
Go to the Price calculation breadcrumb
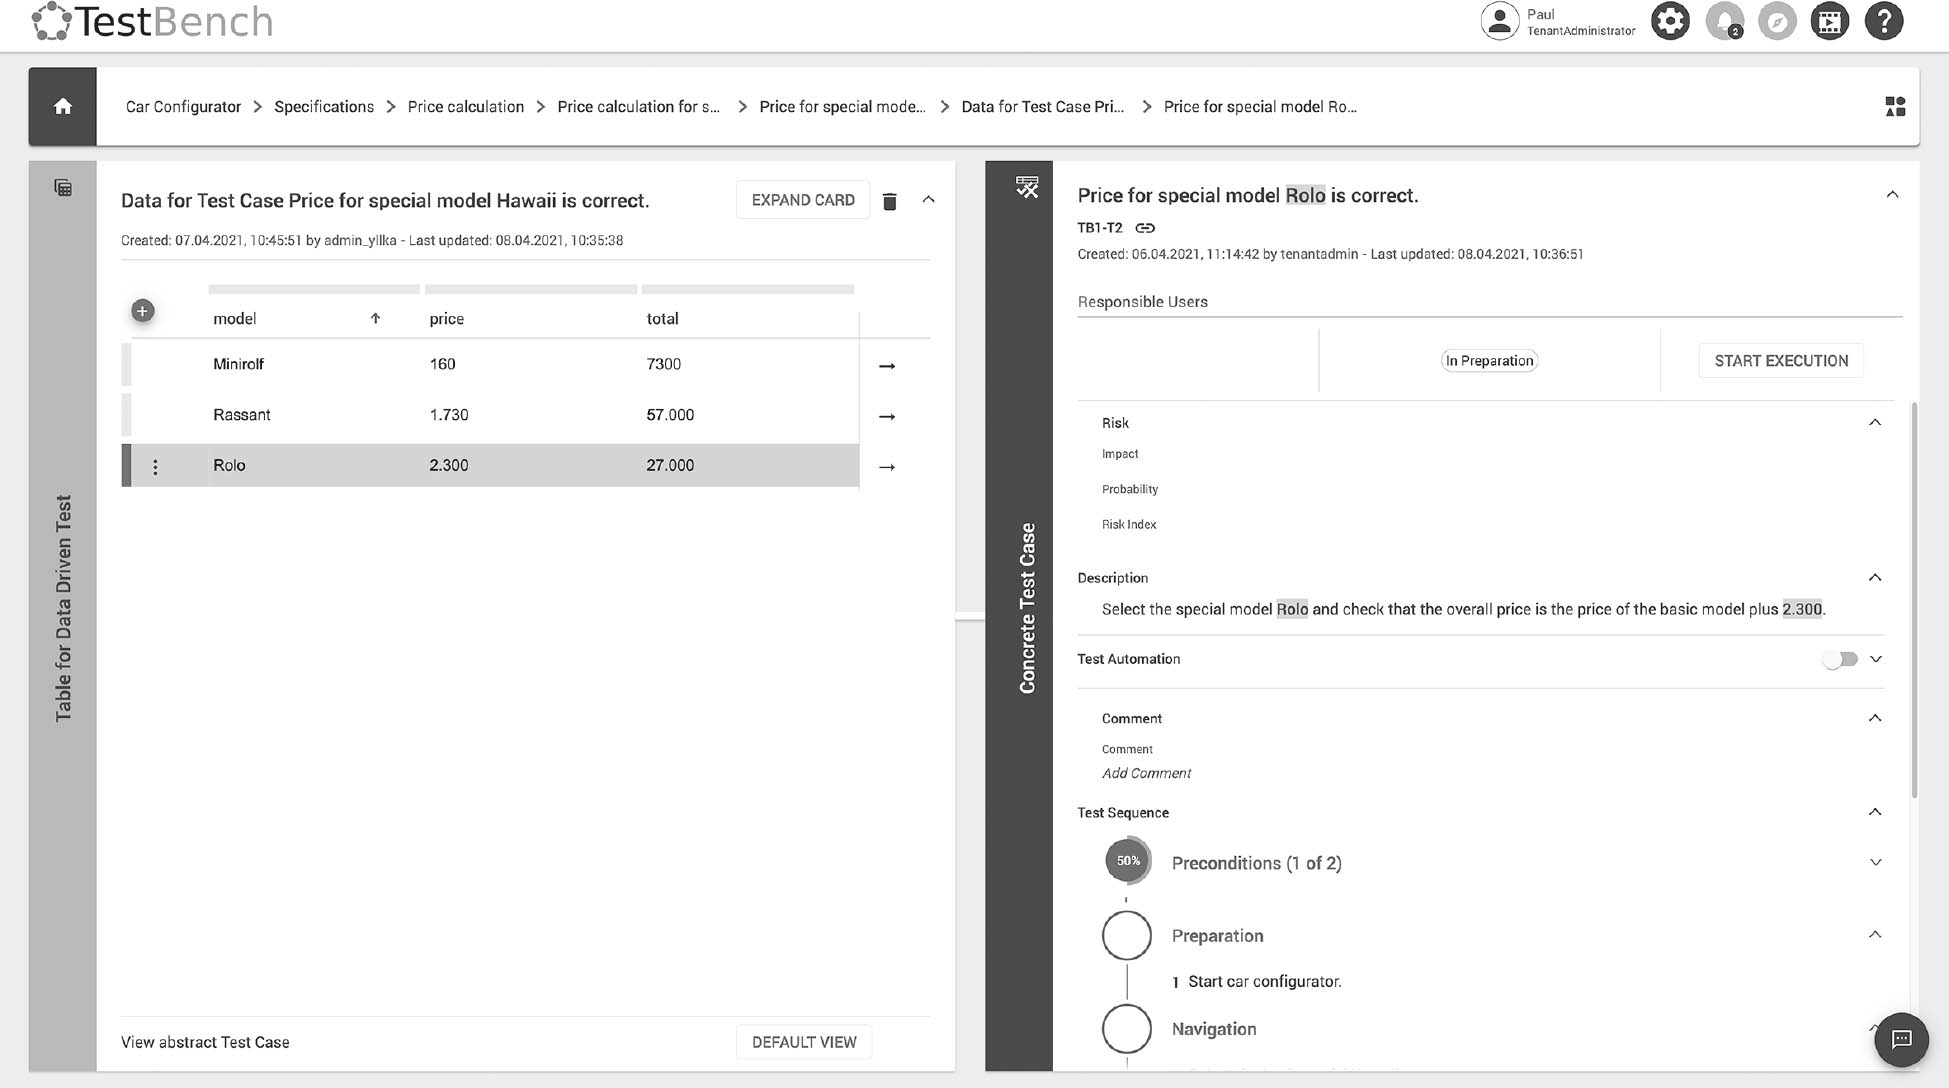coord(465,107)
